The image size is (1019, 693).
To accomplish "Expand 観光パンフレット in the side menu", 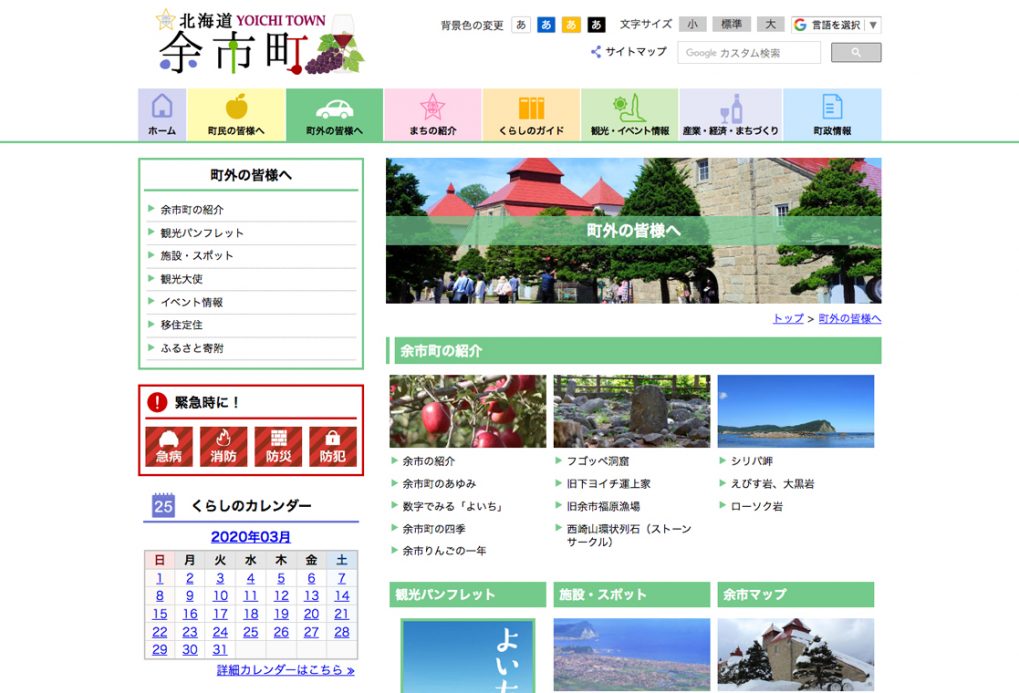I will (202, 233).
